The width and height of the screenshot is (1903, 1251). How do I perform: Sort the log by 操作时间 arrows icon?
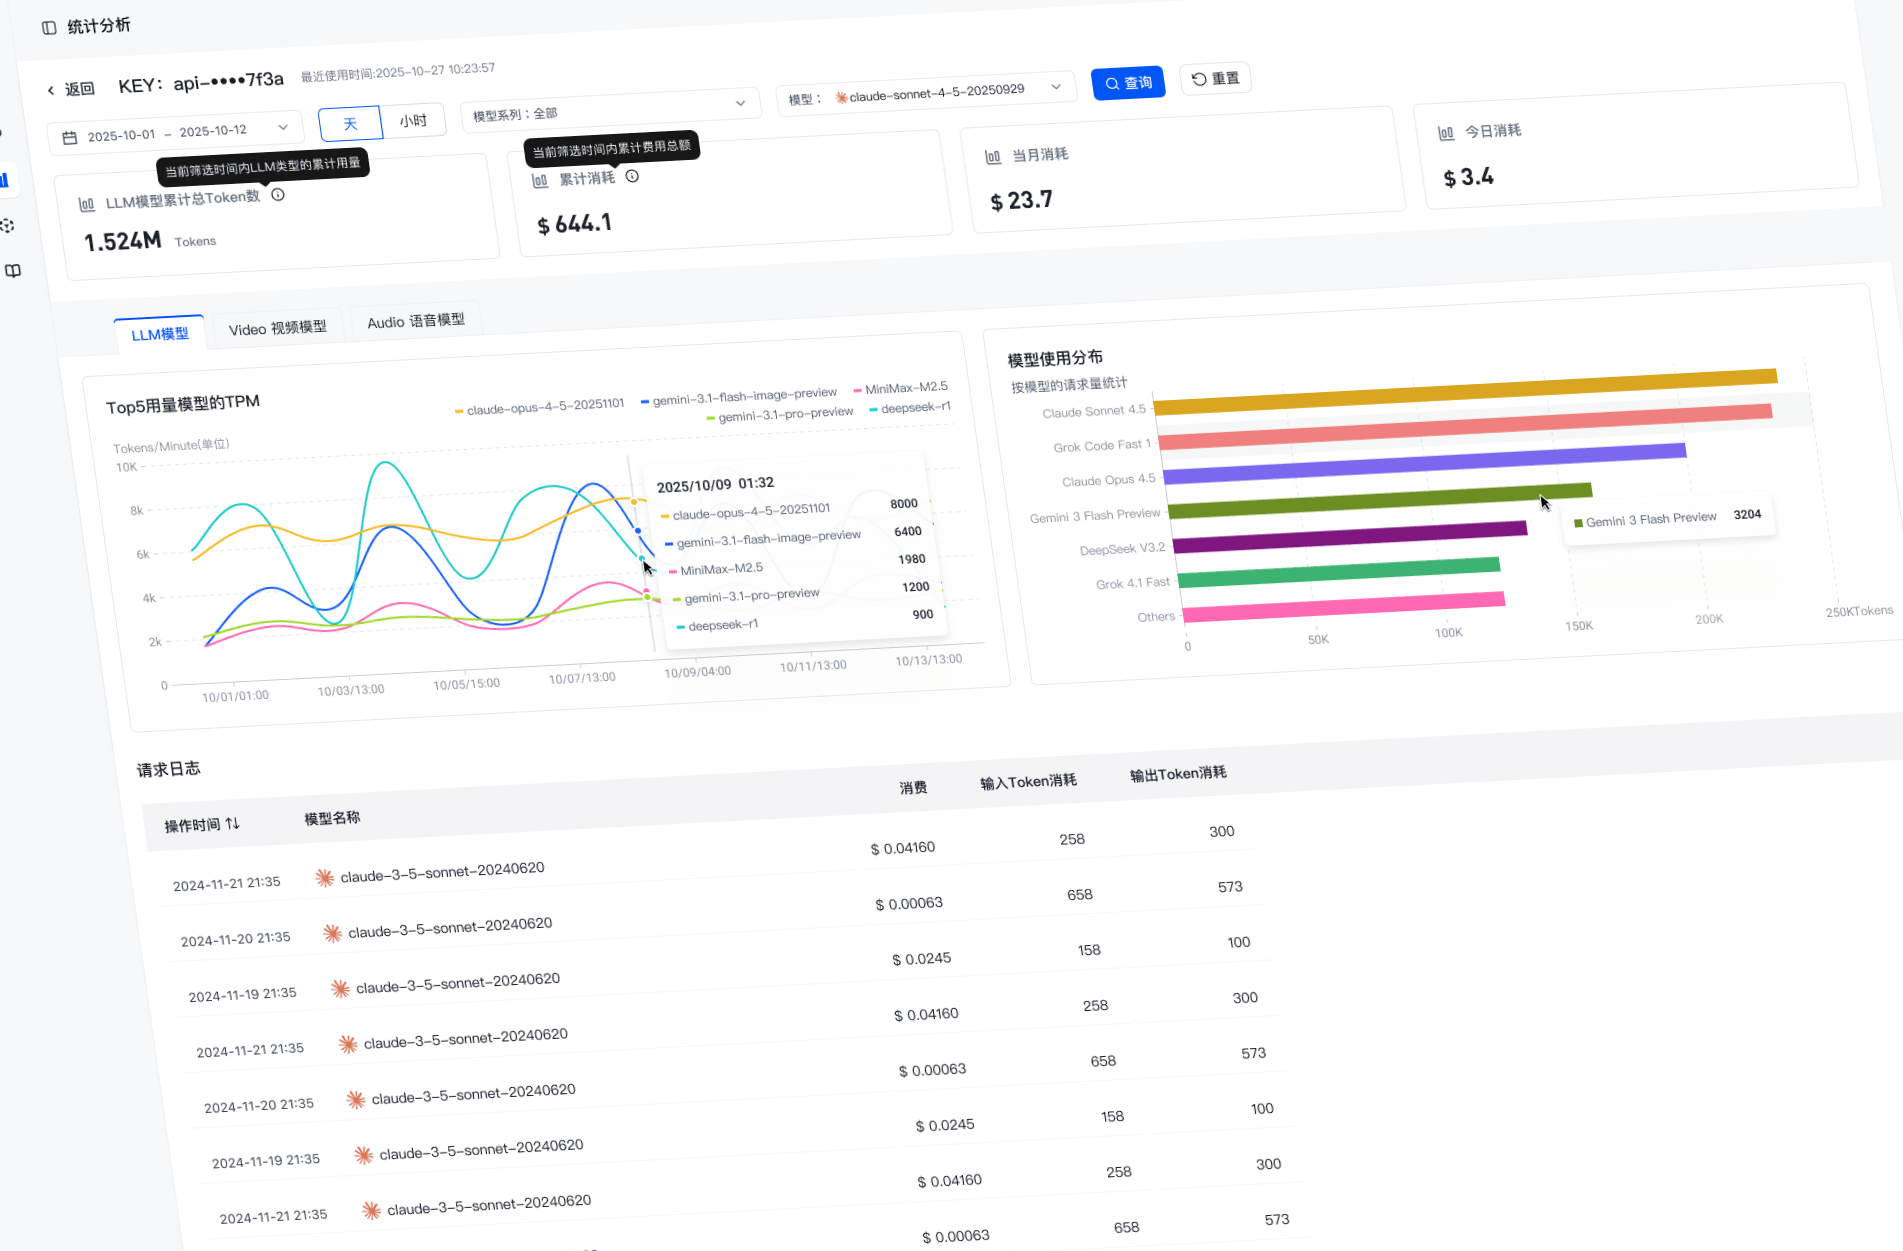(x=232, y=823)
